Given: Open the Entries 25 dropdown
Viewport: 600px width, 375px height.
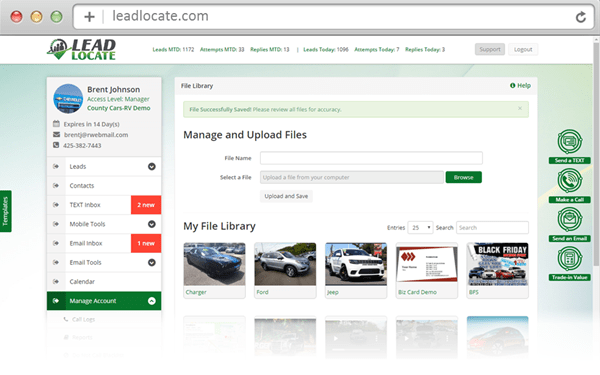Looking at the screenshot, I should point(420,227).
